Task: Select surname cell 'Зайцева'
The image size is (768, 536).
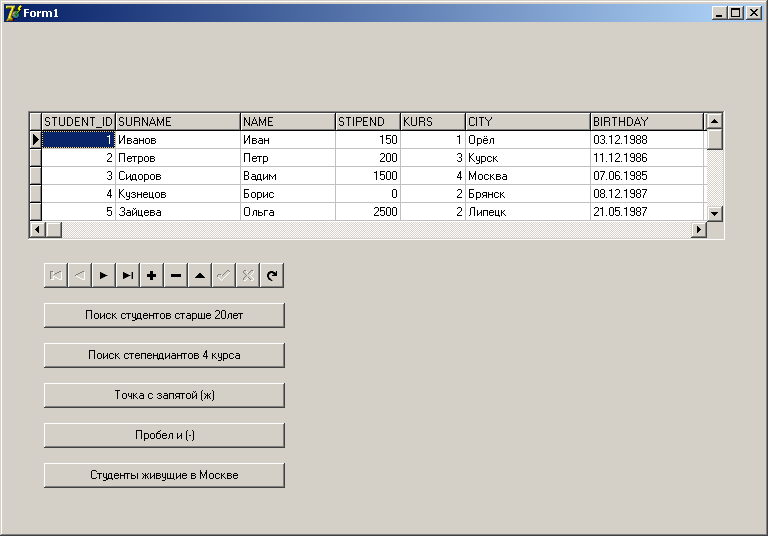Action: pyautogui.click(x=178, y=212)
